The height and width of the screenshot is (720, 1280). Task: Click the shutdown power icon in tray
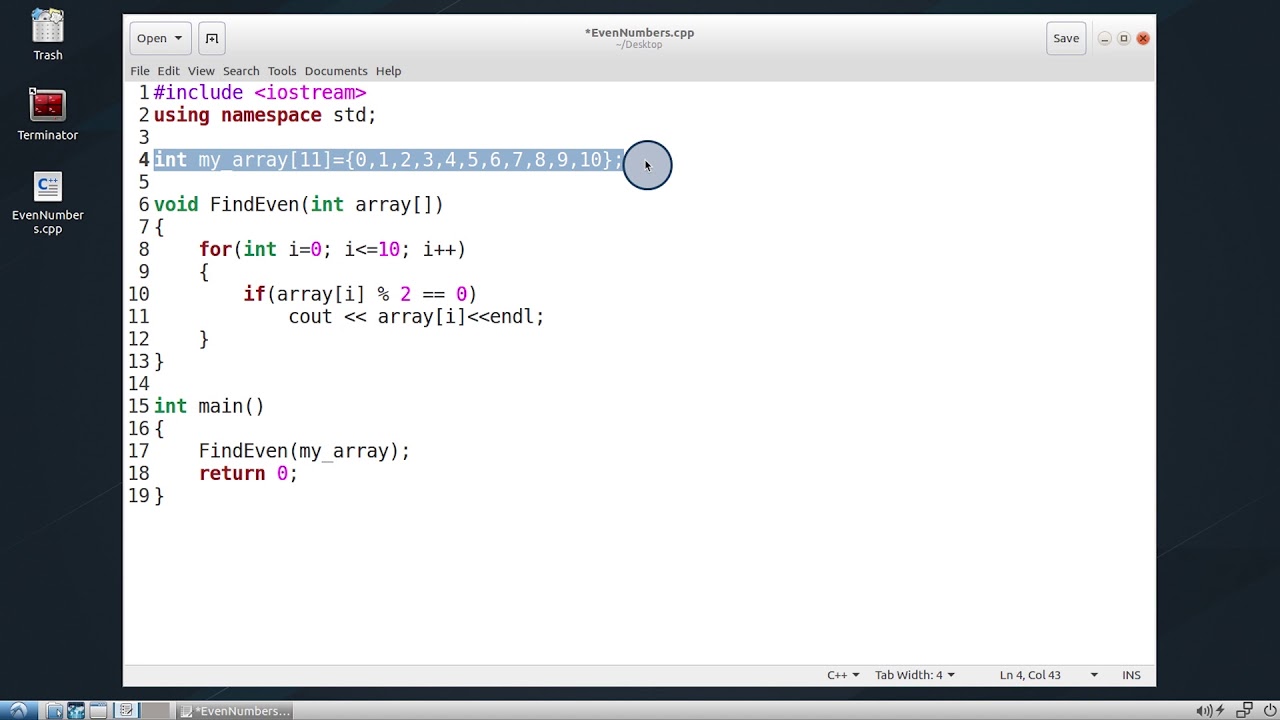[x=1270, y=711]
